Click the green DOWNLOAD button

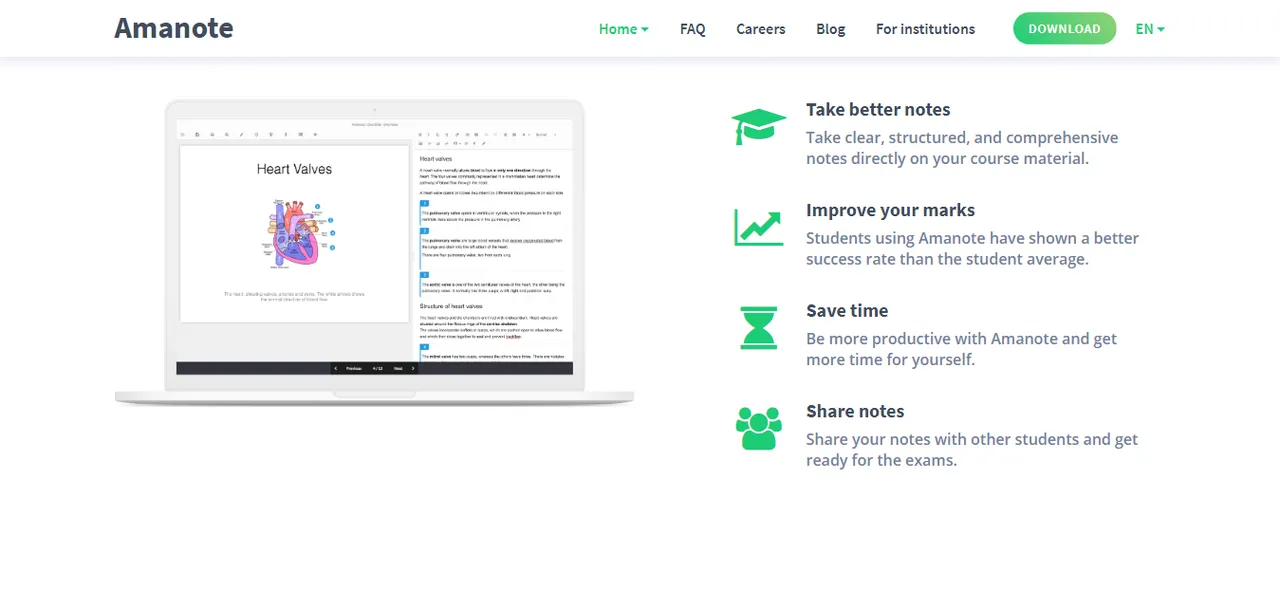[1064, 29]
